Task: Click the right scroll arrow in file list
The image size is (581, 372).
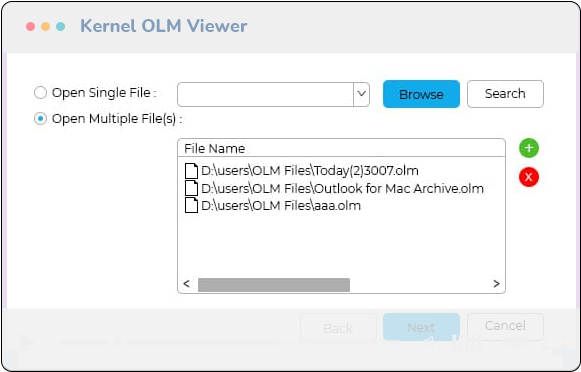Action: pos(496,284)
